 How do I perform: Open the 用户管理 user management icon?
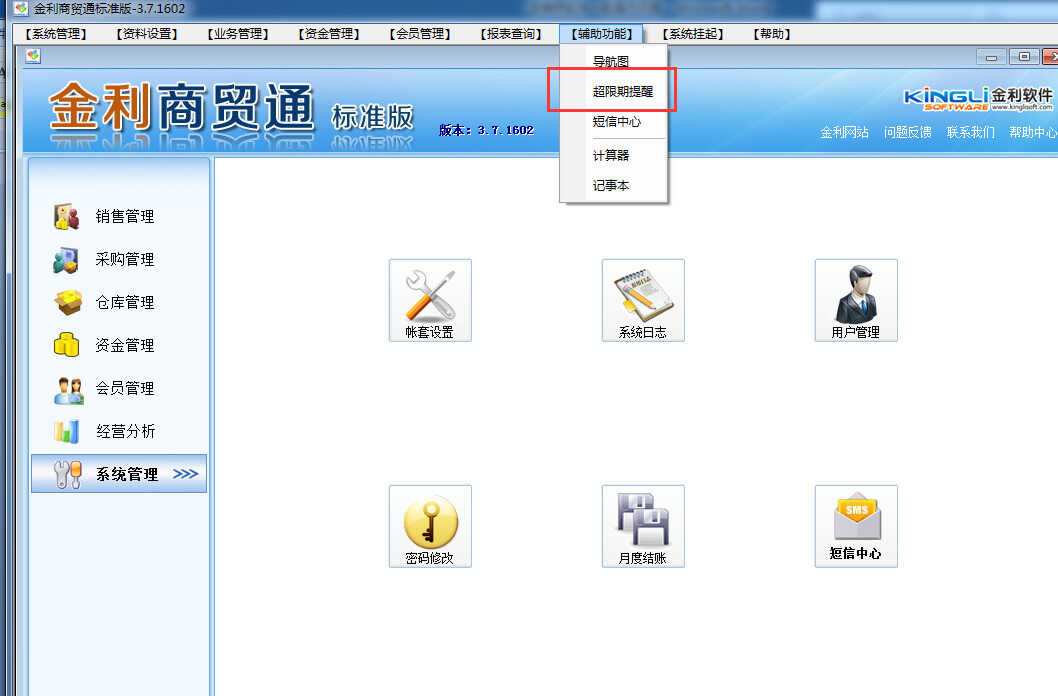856,300
